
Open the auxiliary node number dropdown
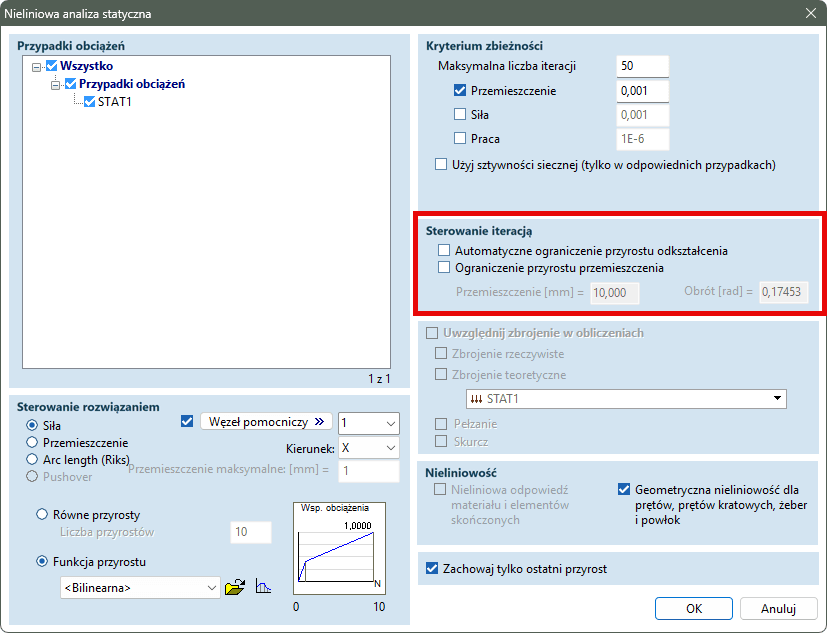click(369, 423)
